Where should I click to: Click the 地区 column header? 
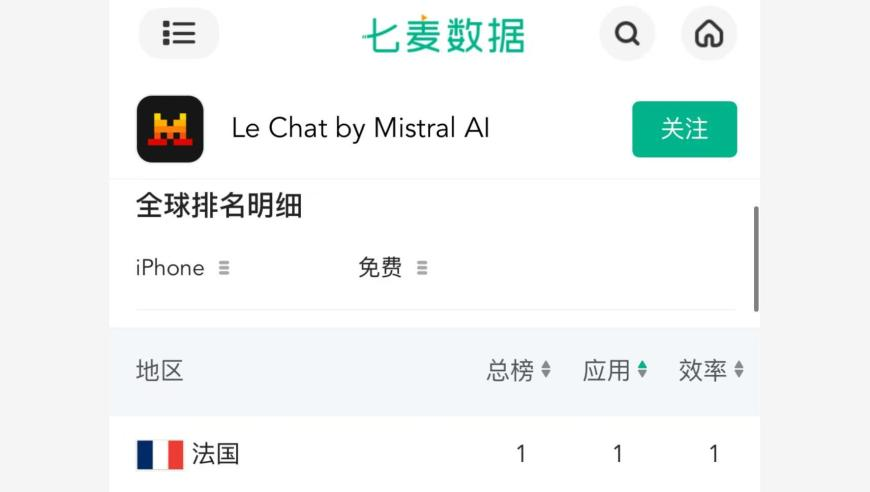coord(160,370)
